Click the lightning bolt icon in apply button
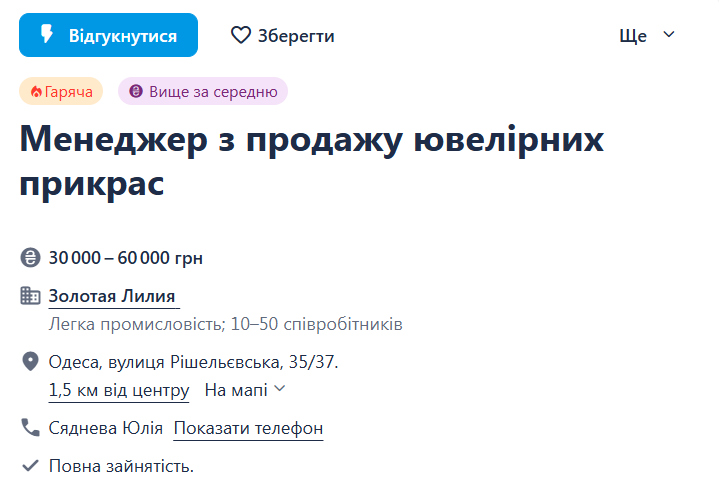 tap(47, 34)
